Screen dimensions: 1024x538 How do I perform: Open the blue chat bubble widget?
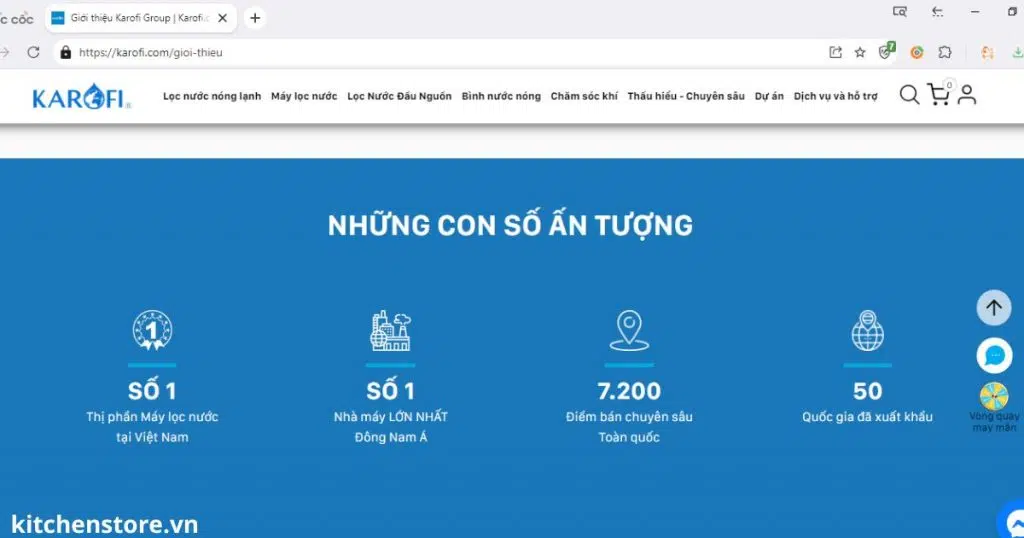(x=995, y=355)
